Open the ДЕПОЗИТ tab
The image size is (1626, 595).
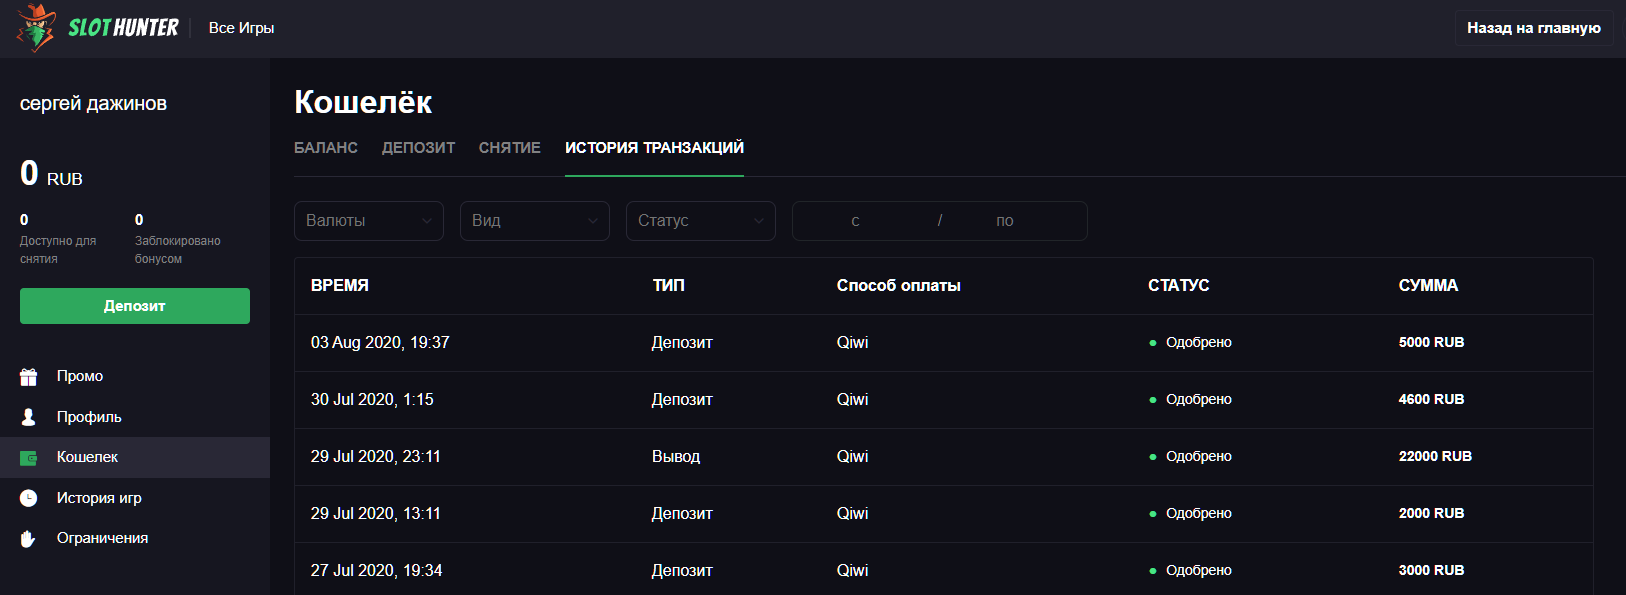pyautogui.click(x=418, y=148)
